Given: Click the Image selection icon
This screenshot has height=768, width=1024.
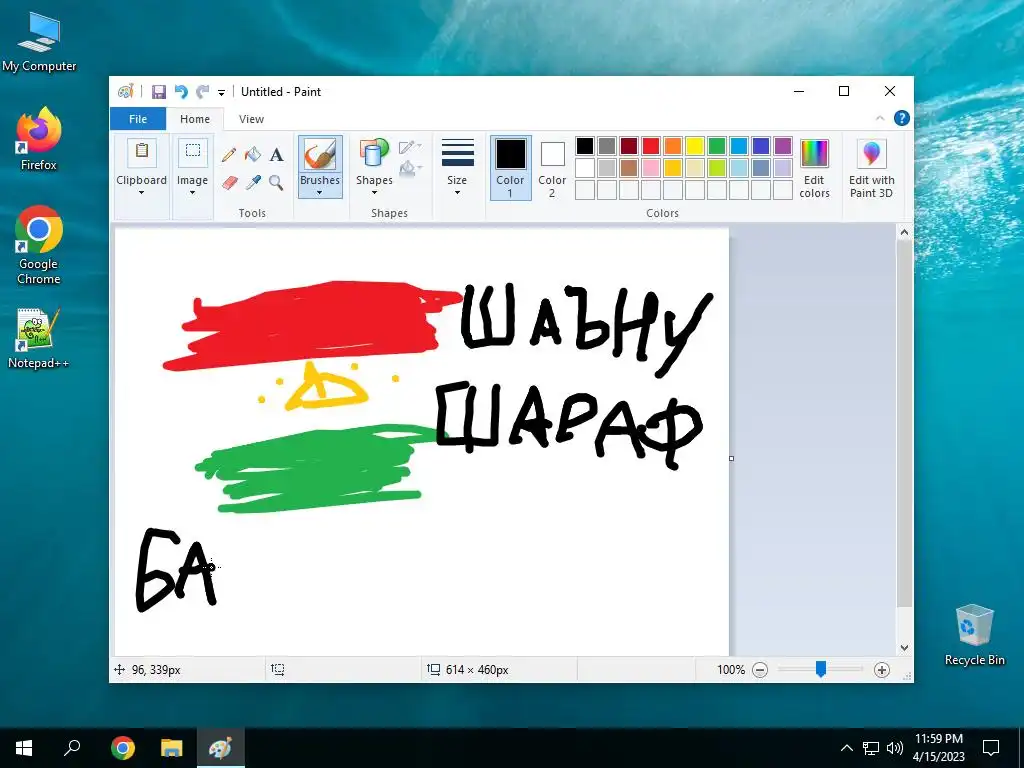Looking at the screenshot, I should click(x=193, y=152).
